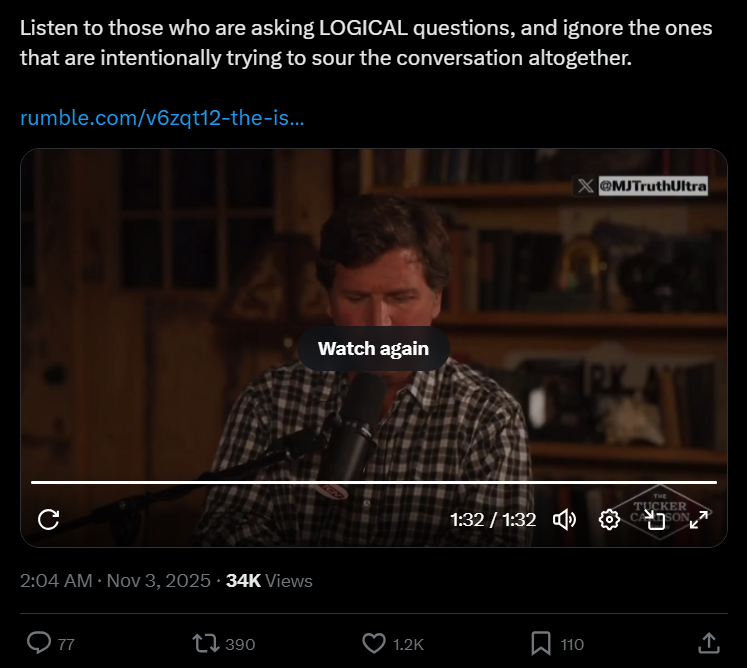747x668 pixels.
Task: Repost this post via the retweet icon
Action: (x=204, y=643)
